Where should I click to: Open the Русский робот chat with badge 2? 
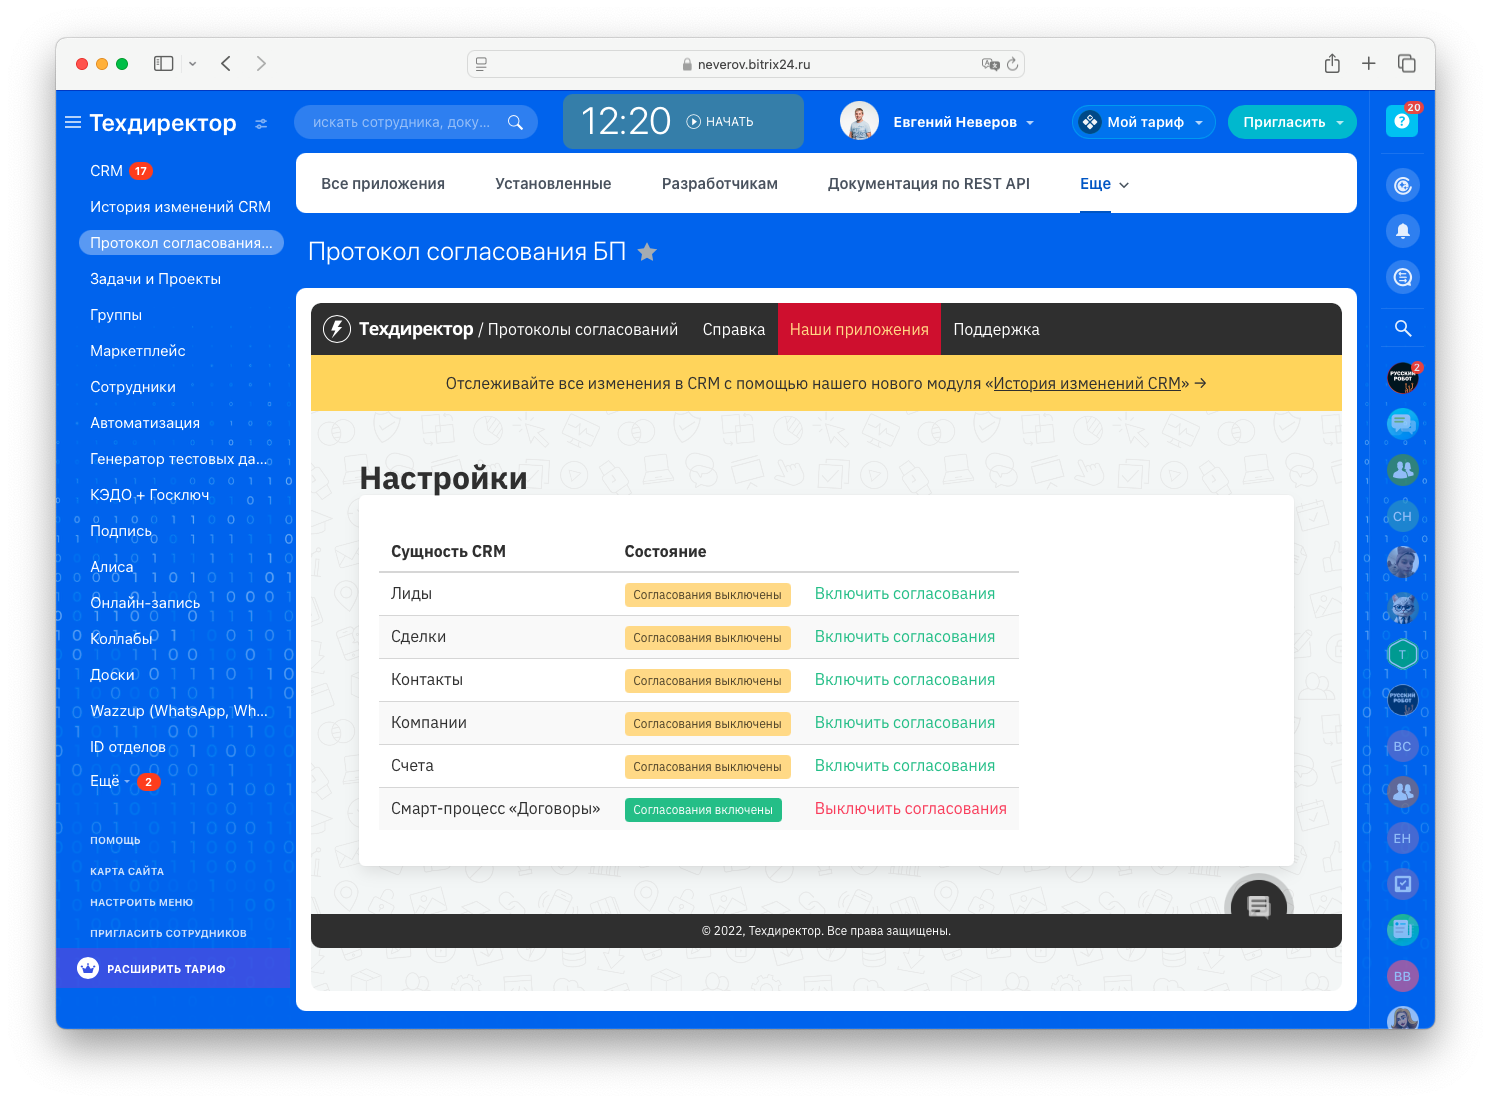(1403, 377)
